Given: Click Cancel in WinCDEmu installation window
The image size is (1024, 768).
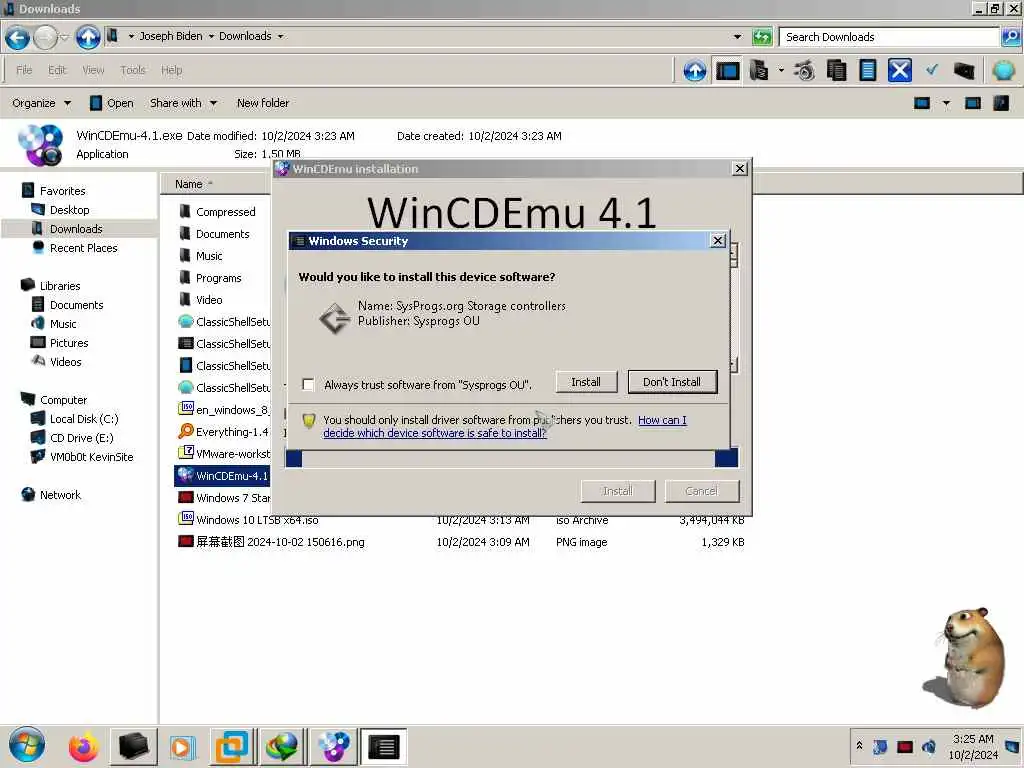Looking at the screenshot, I should coord(701,491).
